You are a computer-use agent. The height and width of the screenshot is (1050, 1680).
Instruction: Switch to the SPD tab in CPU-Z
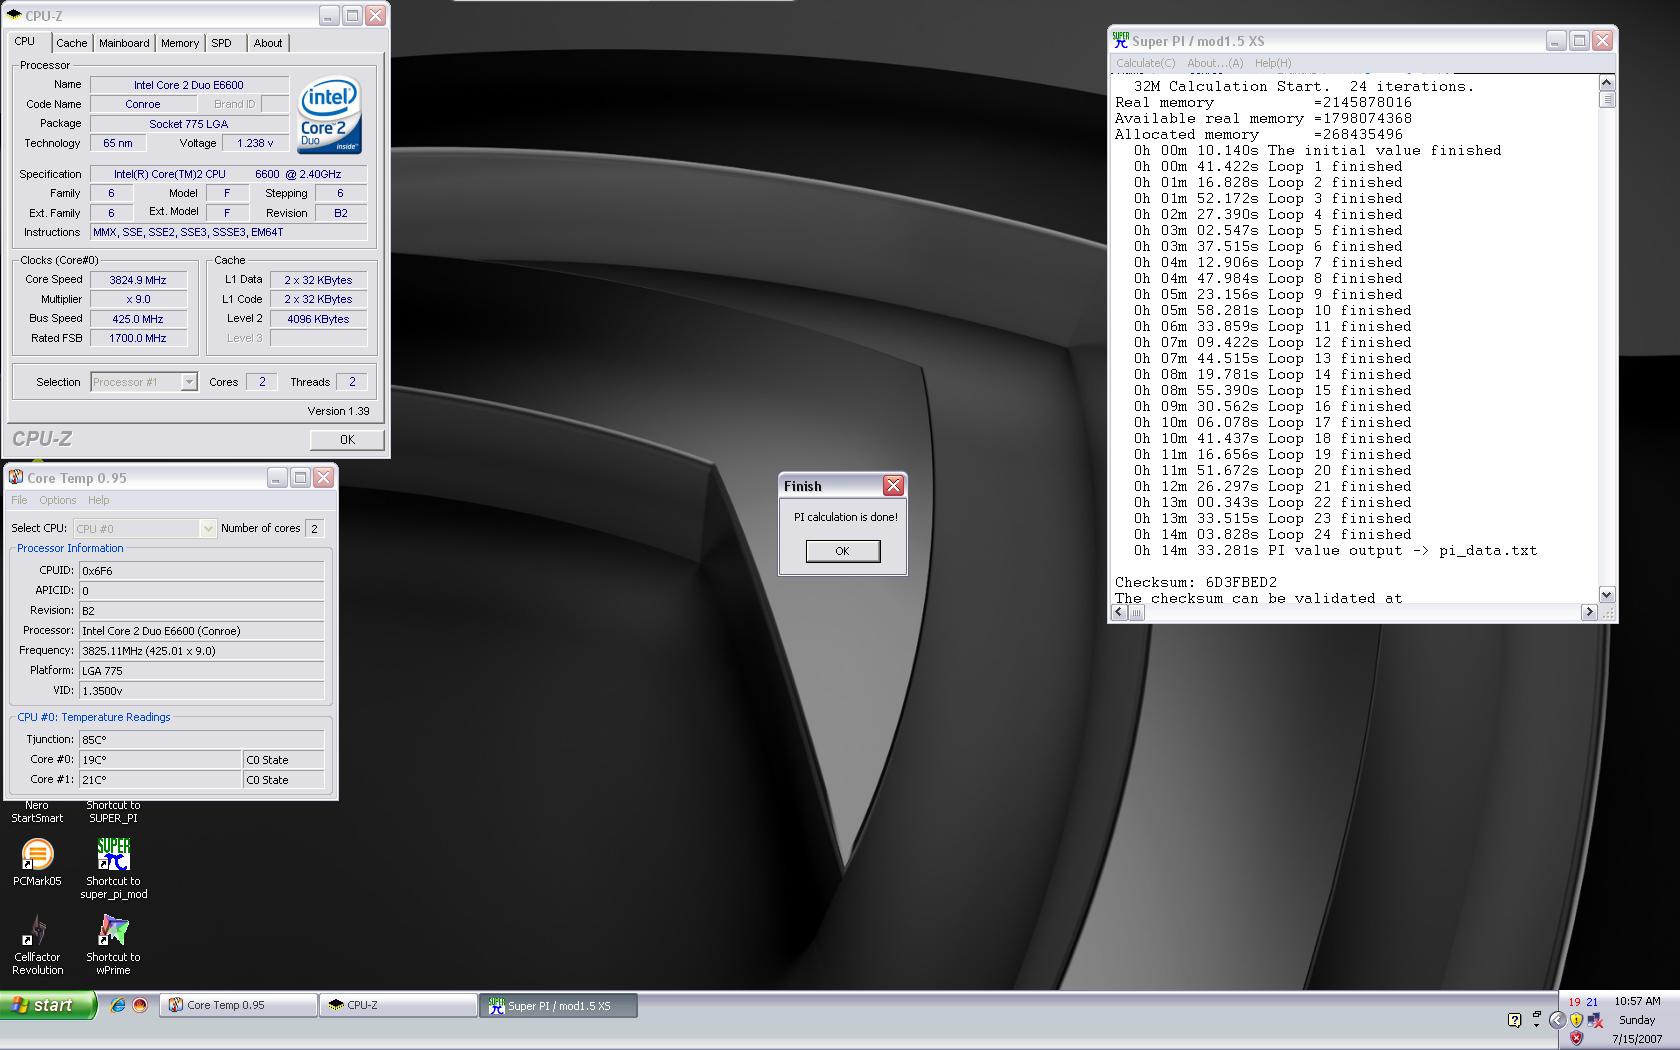click(x=222, y=43)
